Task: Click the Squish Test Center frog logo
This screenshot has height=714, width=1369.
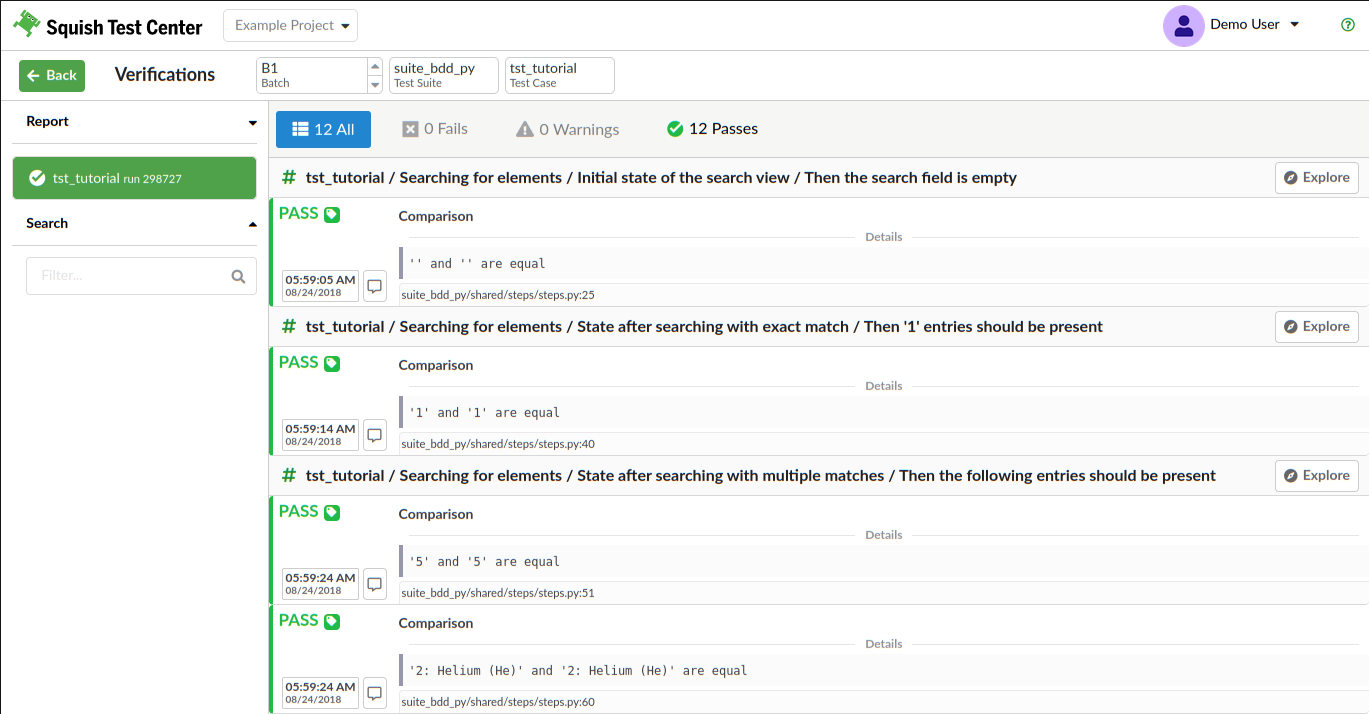Action: point(26,25)
